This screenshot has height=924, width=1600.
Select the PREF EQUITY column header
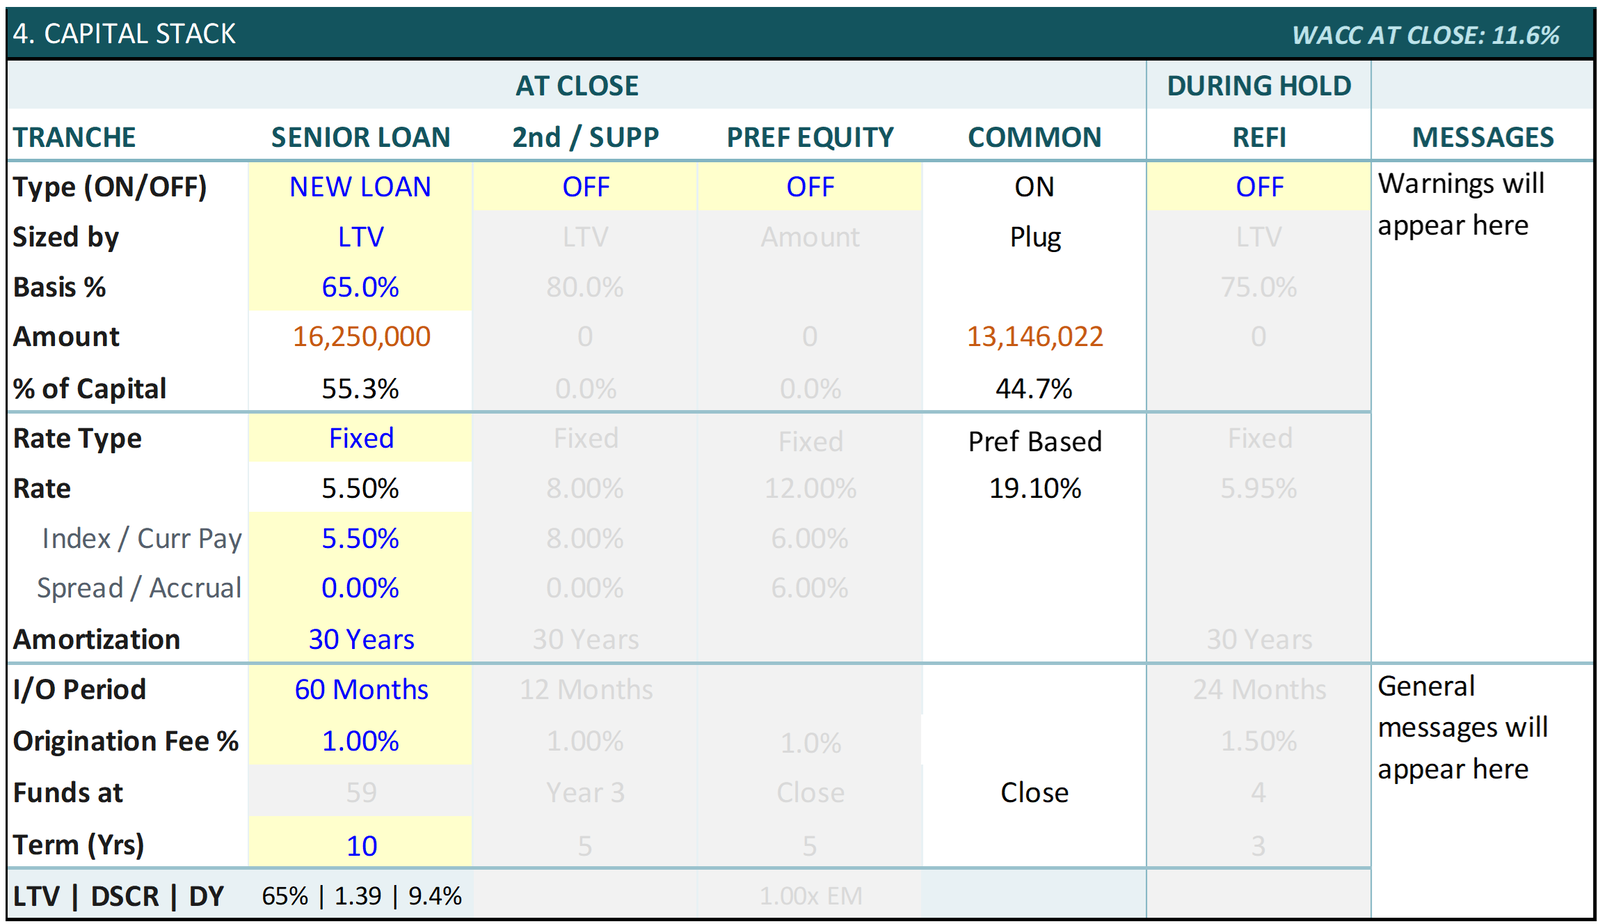pos(810,137)
